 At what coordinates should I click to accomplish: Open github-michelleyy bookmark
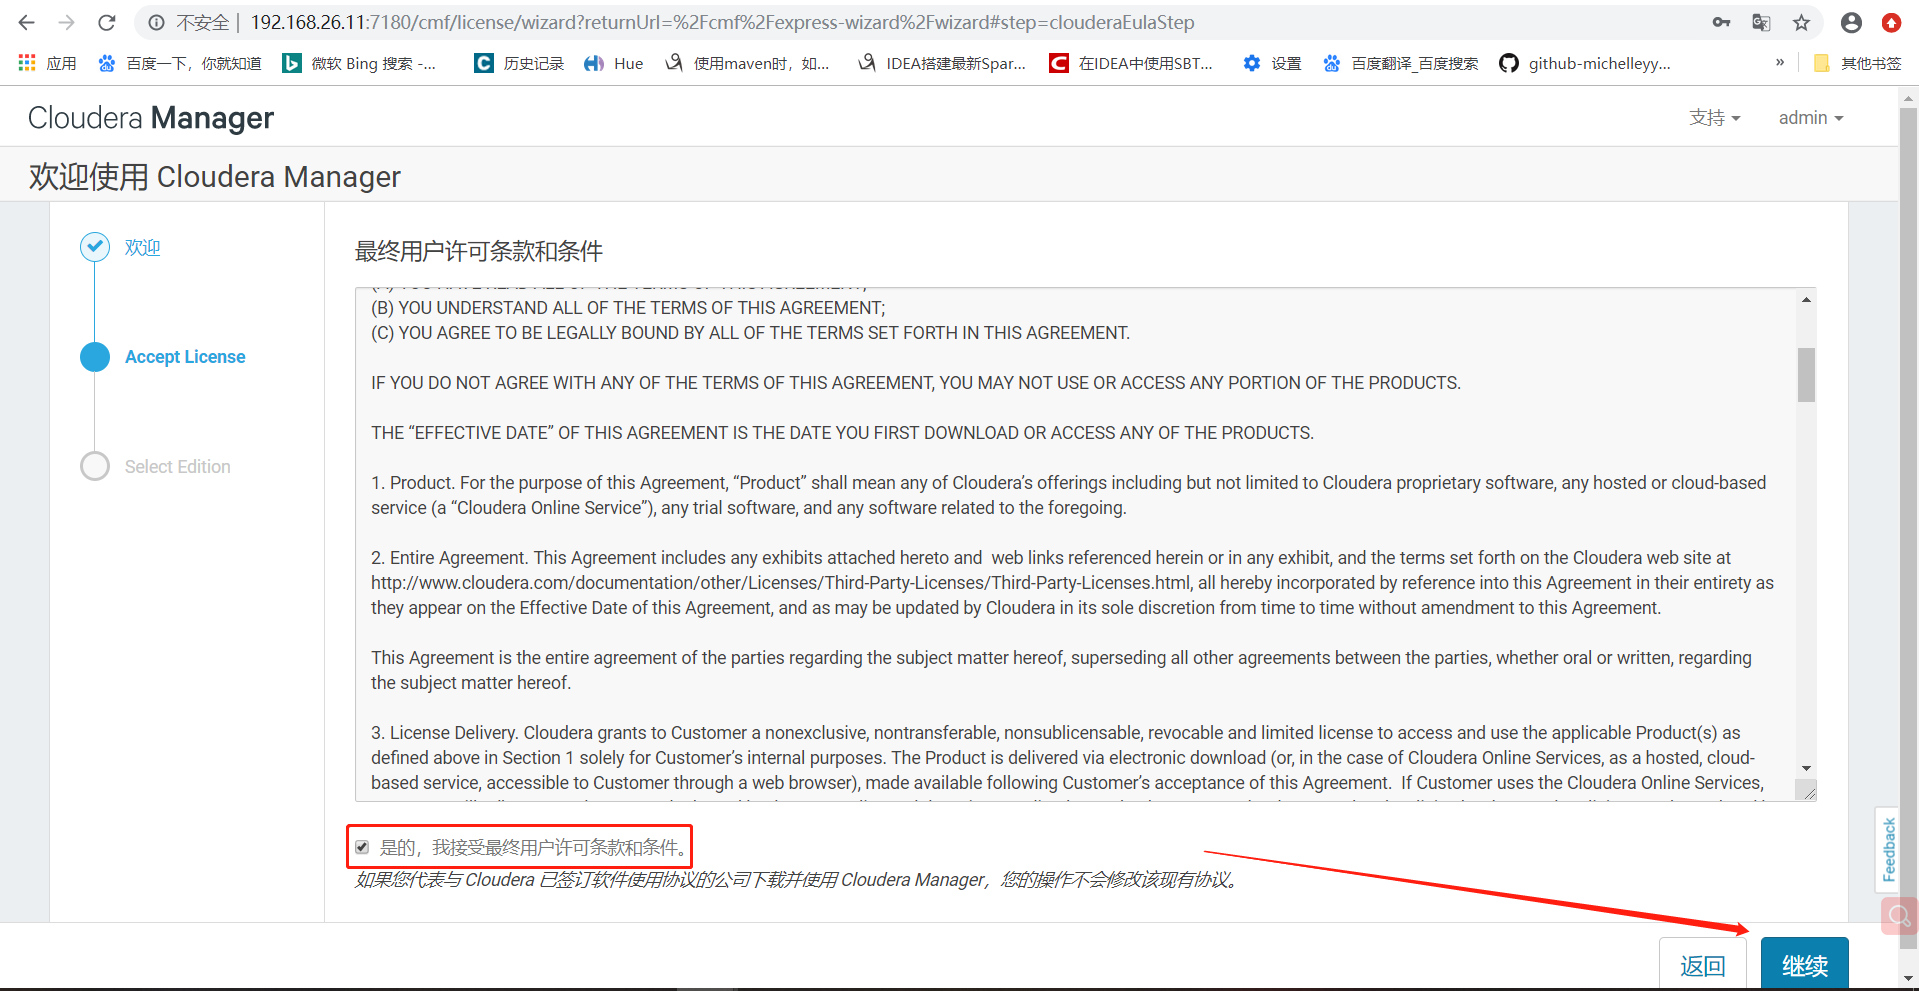[1585, 63]
